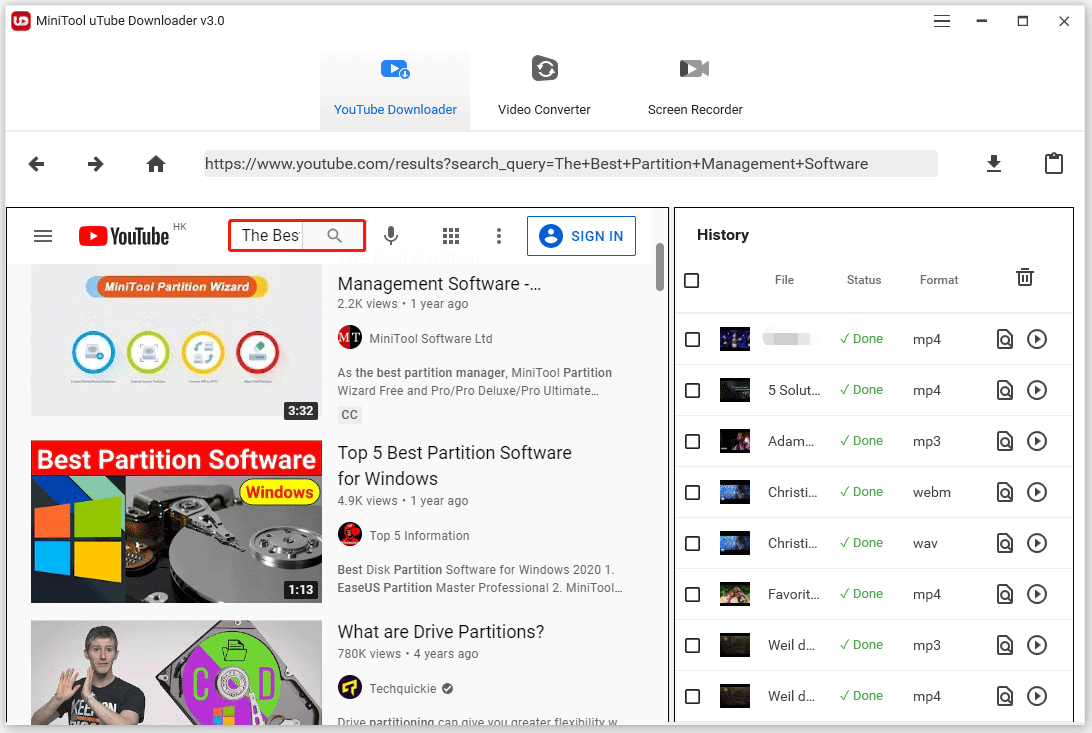This screenshot has height=733, width=1092.
Task: Locate the Weil d... mp3 file
Action: (1004, 645)
